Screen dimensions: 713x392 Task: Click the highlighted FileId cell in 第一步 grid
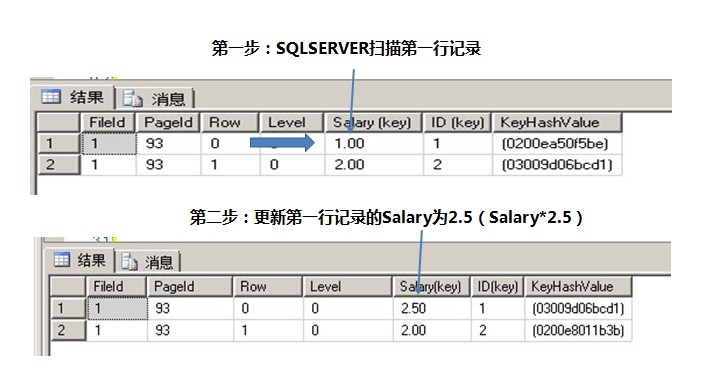point(109,144)
